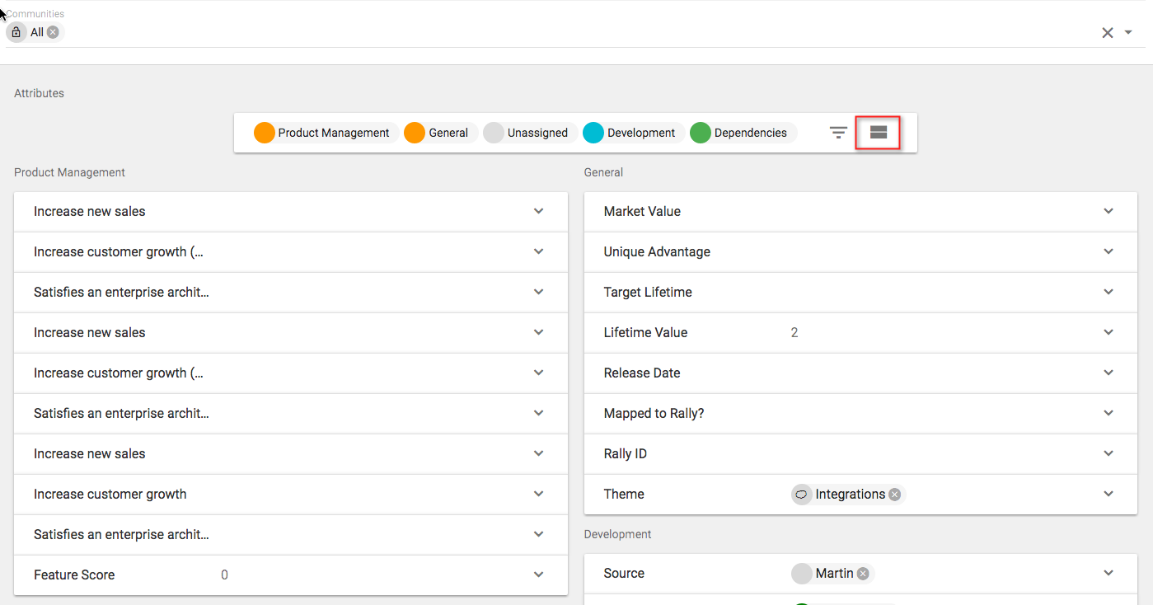The width and height of the screenshot is (1153, 605).
Task: Click the Lifetime Value field value
Action: 795,333
